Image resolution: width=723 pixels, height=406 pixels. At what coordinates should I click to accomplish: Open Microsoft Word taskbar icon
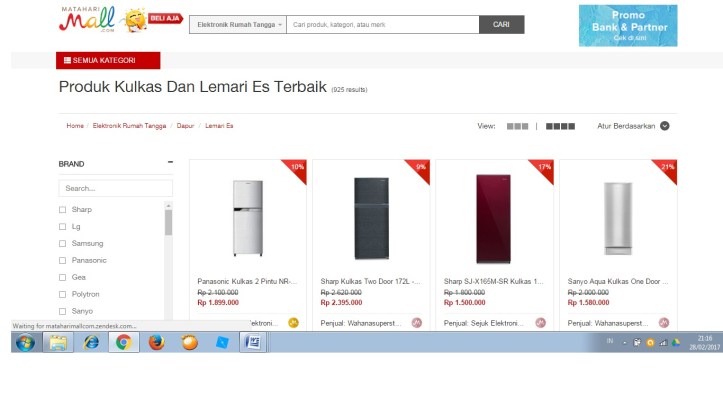pos(253,342)
